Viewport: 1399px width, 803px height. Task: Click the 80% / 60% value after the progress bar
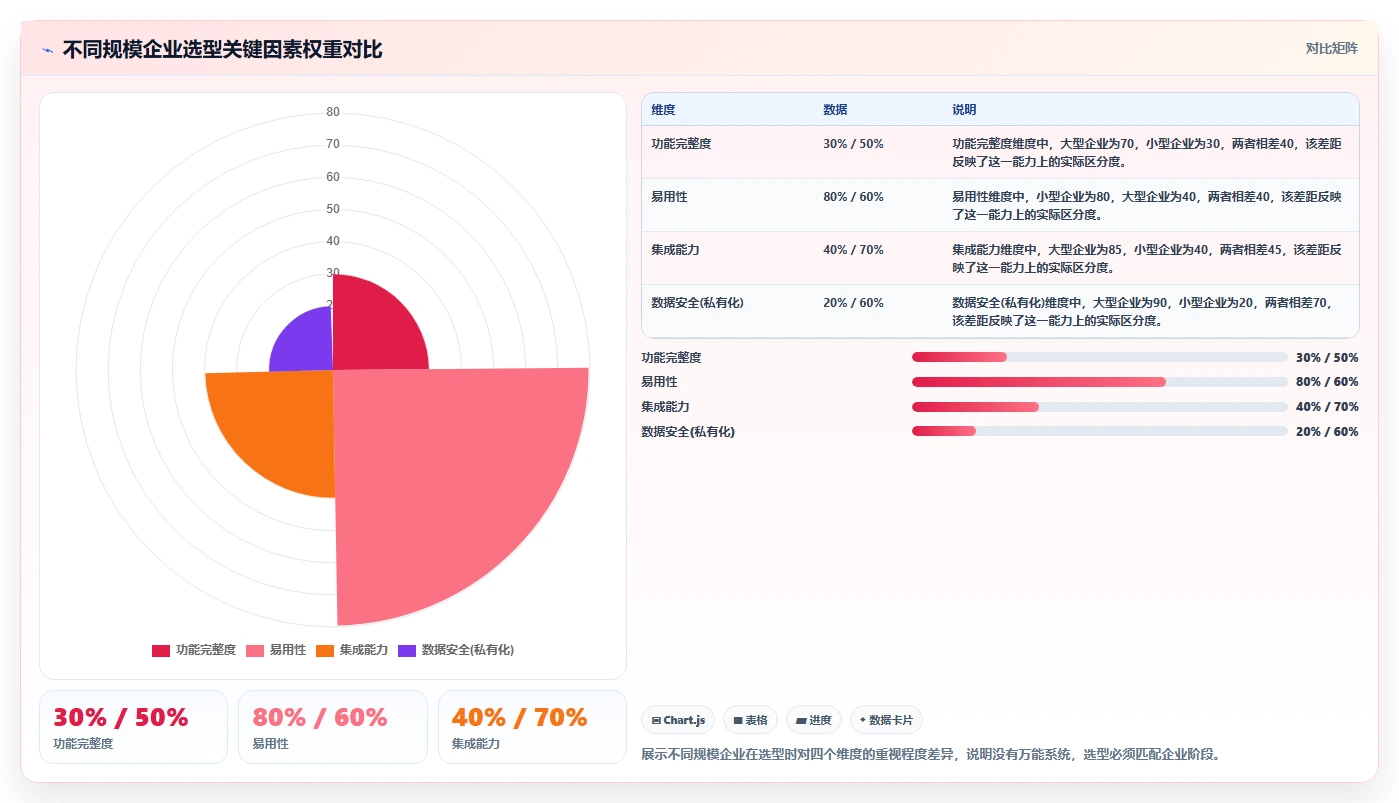[x=1327, y=382]
